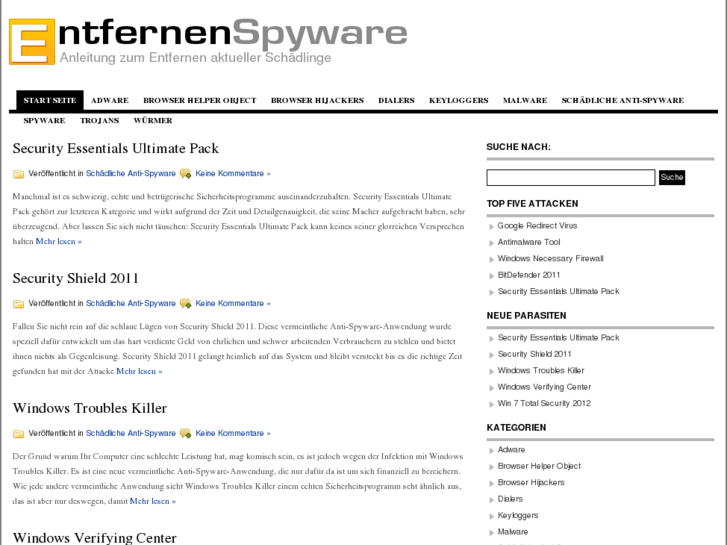
Task: Open Malware category in Kategorien
Action: click(513, 532)
